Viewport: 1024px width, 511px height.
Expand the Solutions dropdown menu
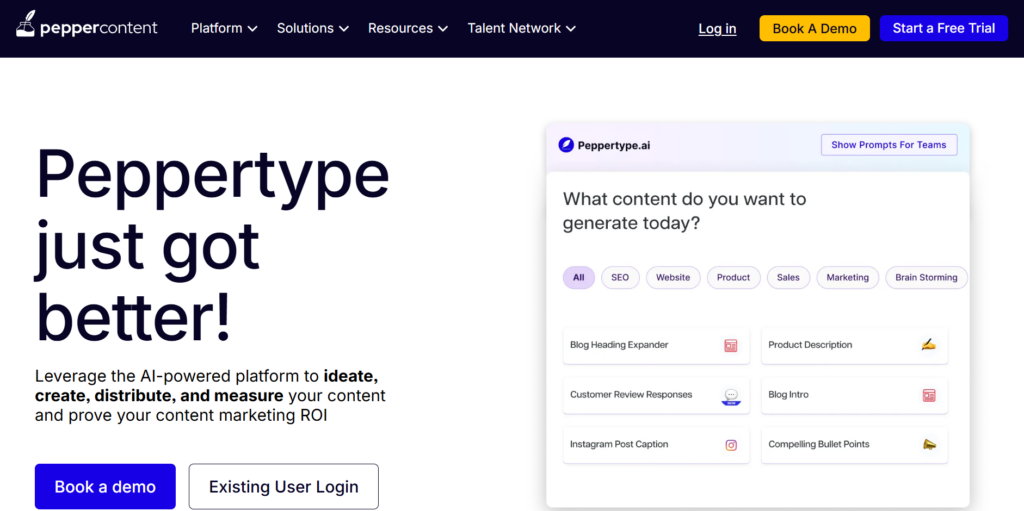click(x=312, y=28)
